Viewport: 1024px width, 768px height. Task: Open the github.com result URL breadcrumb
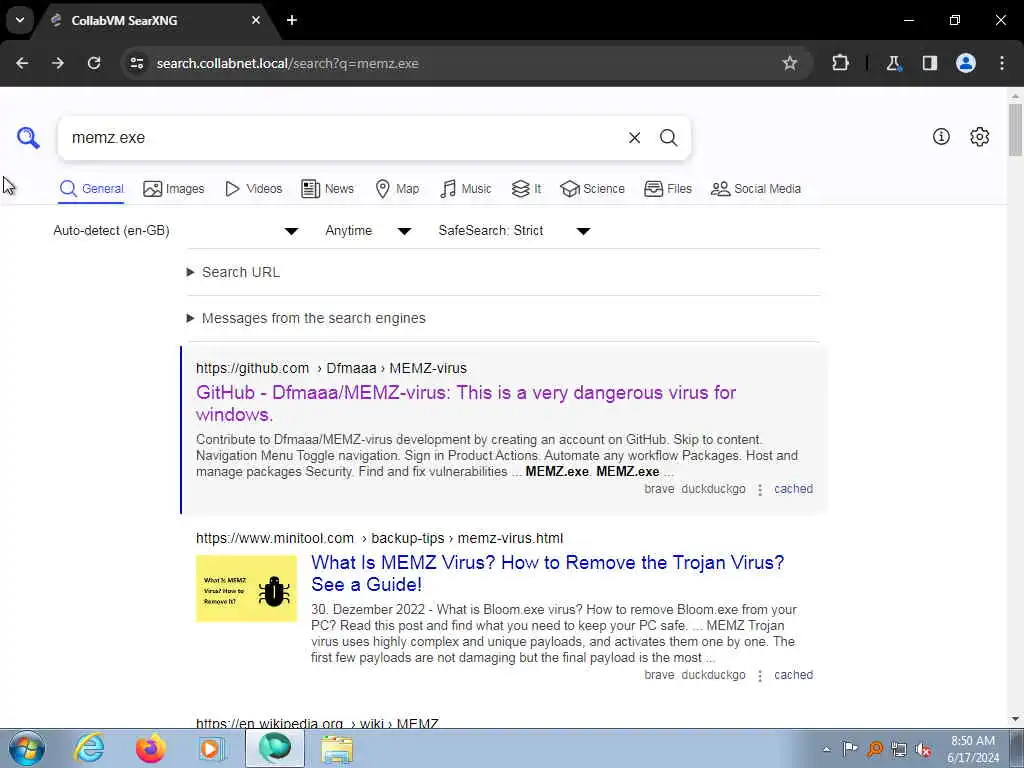tap(331, 368)
